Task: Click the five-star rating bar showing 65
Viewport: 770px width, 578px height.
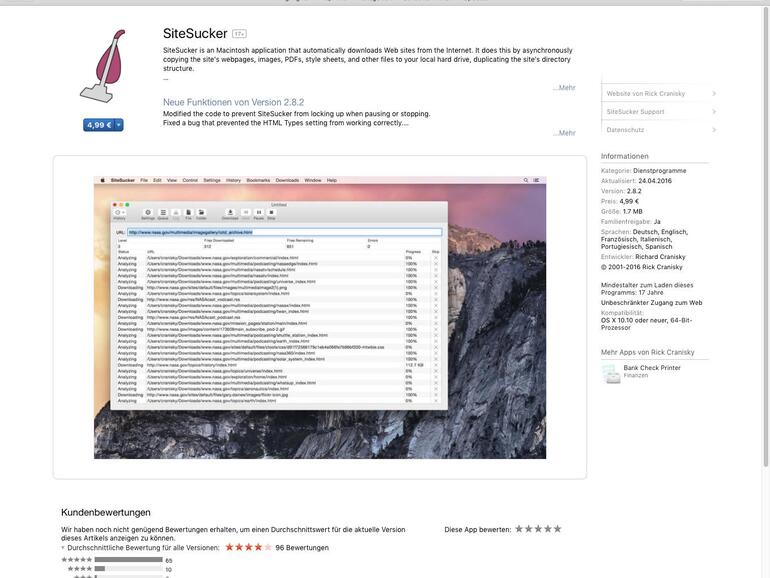Action: point(128,560)
